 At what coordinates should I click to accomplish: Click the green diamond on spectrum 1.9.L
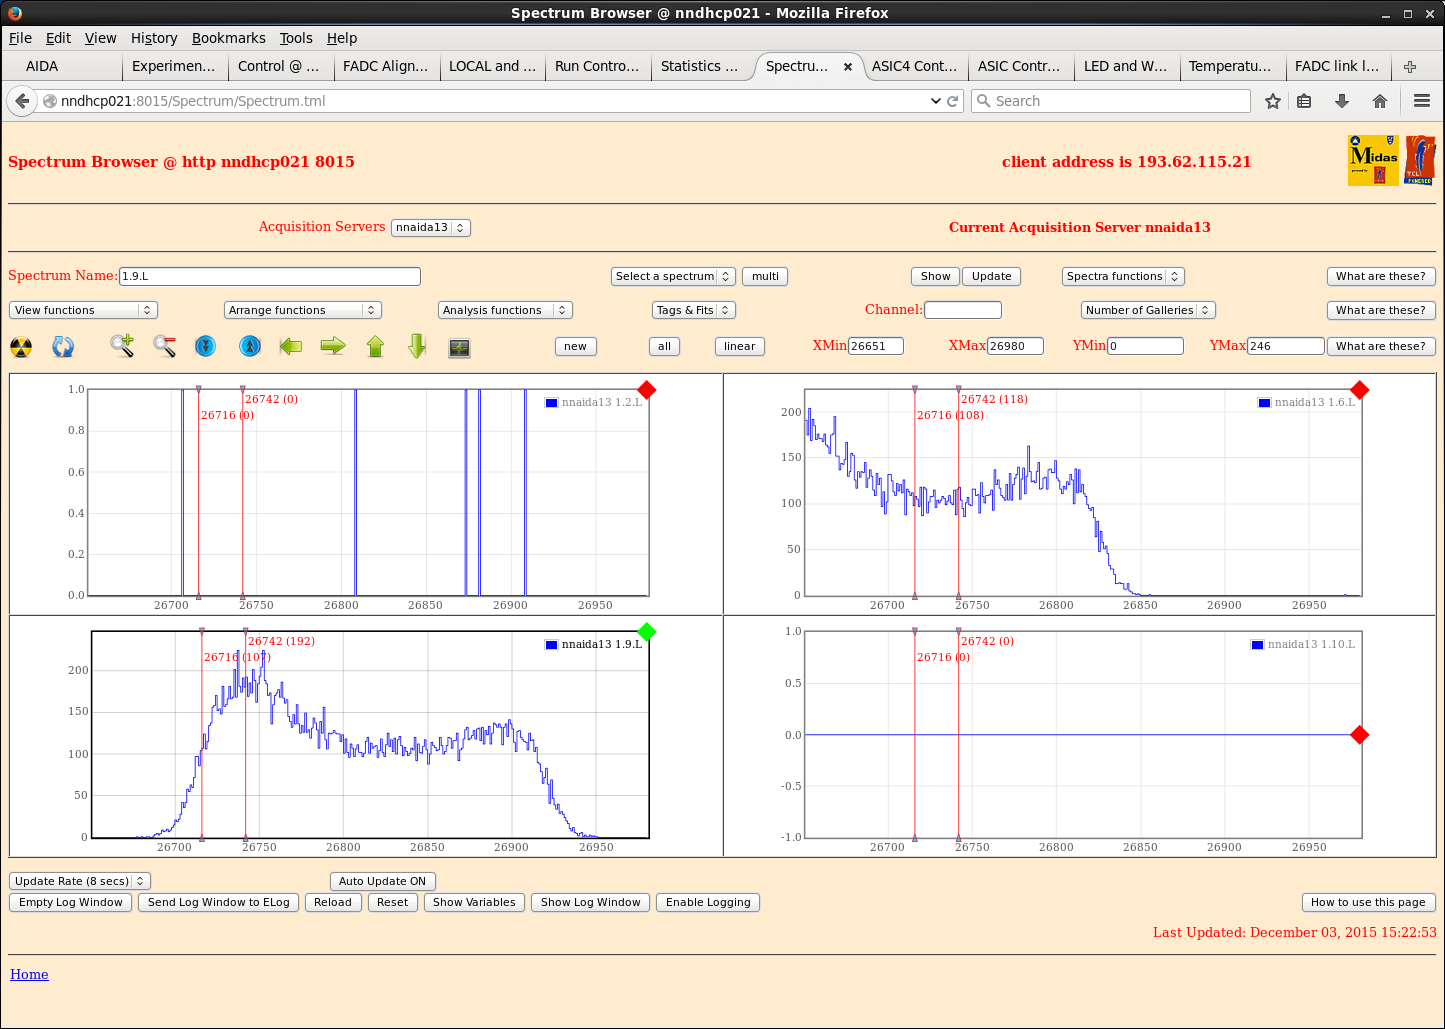[647, 631]
